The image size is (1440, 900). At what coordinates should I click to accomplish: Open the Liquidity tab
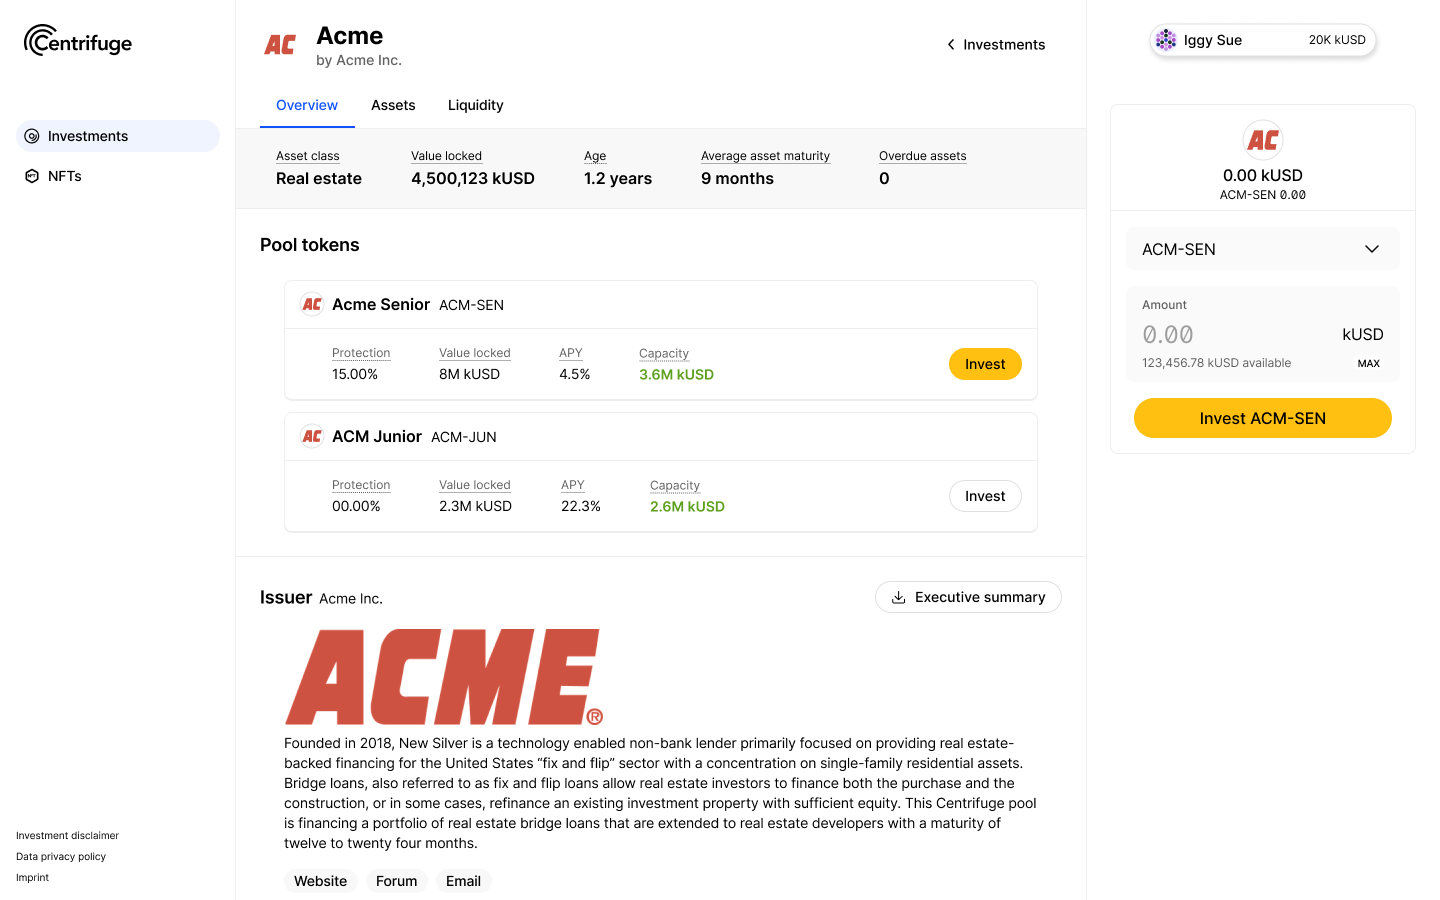coord(475,105)
